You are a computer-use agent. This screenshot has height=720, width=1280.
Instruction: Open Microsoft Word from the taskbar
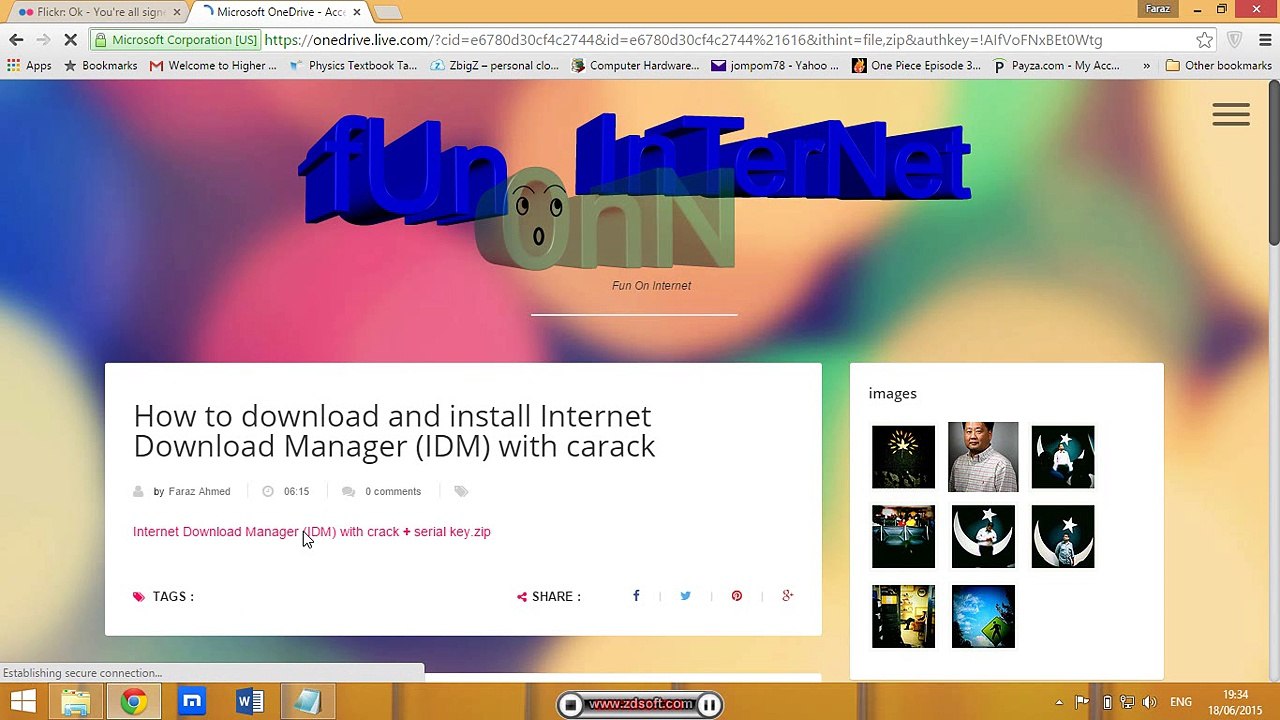coord(249,702)
